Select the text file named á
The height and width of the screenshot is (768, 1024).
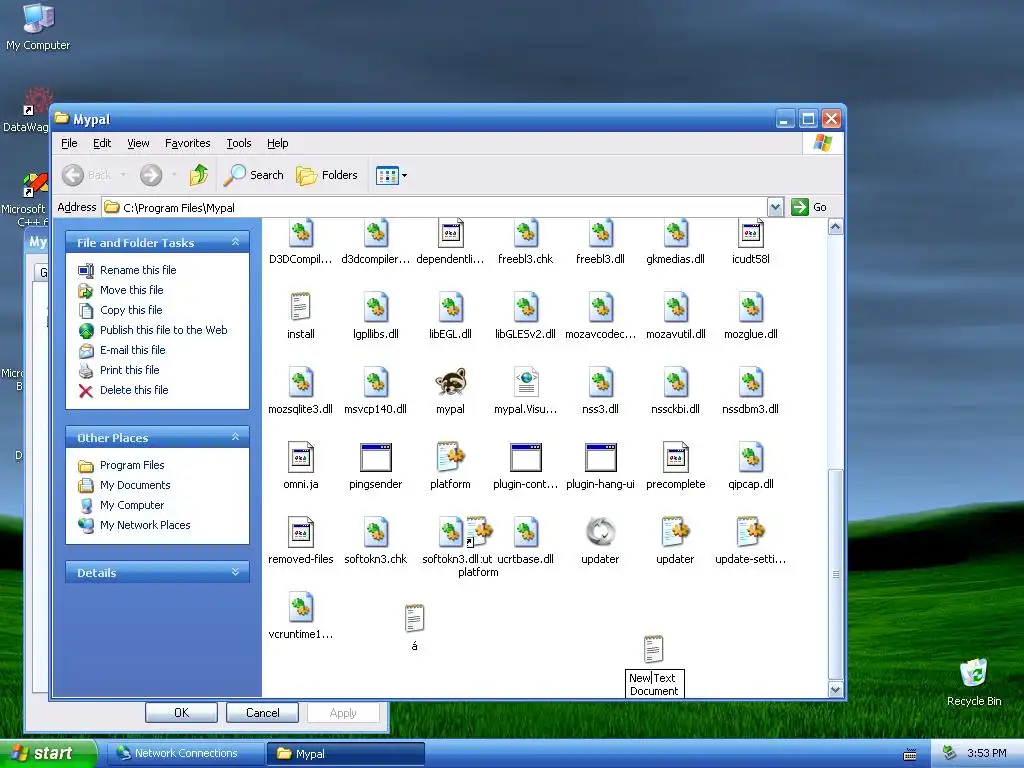[414, 619]
